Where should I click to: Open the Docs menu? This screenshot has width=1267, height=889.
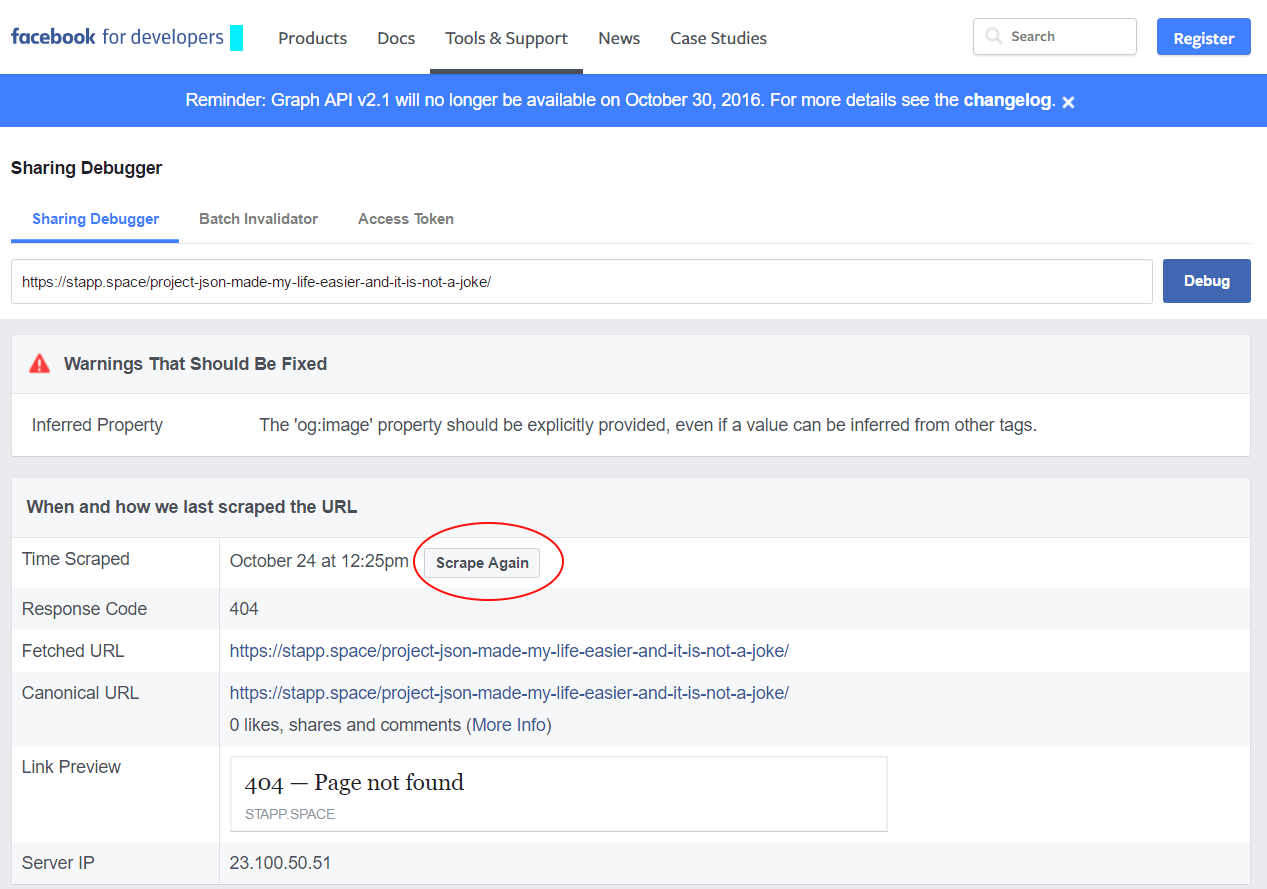click(x=396, y=38)
